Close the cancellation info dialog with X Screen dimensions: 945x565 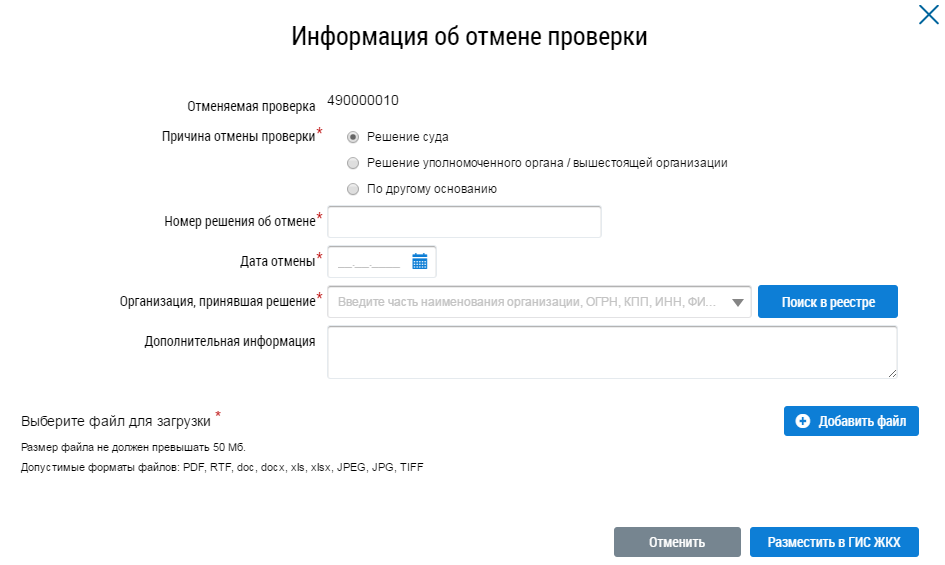tap(927, 15)
